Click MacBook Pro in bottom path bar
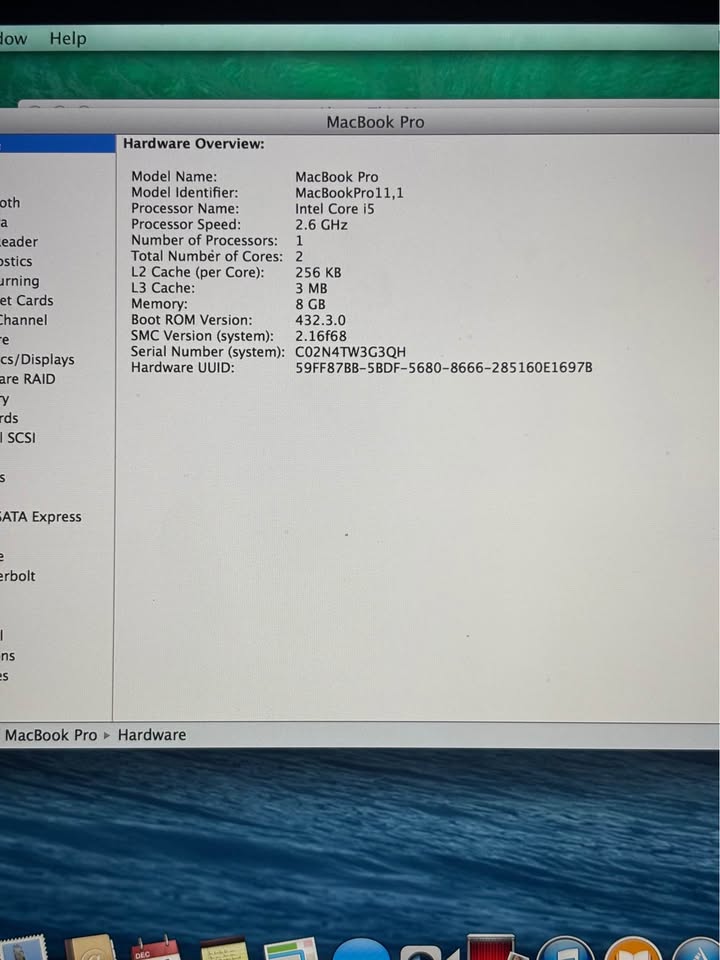Screen dimensions: 720x960 click(51, 735)
